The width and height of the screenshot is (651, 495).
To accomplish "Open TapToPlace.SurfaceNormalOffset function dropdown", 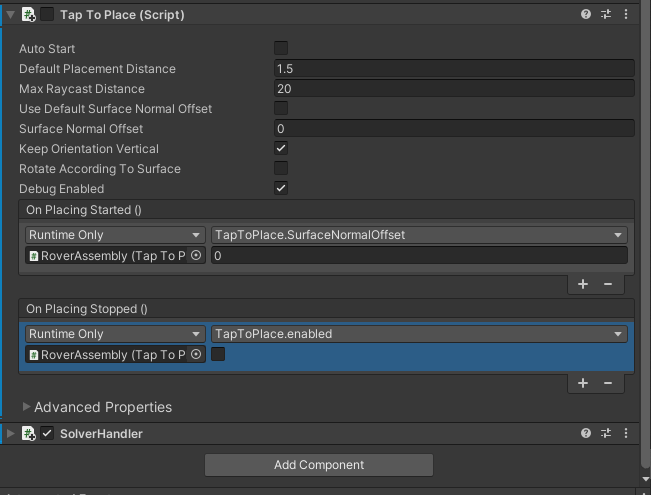I will (x=419, y=235).
